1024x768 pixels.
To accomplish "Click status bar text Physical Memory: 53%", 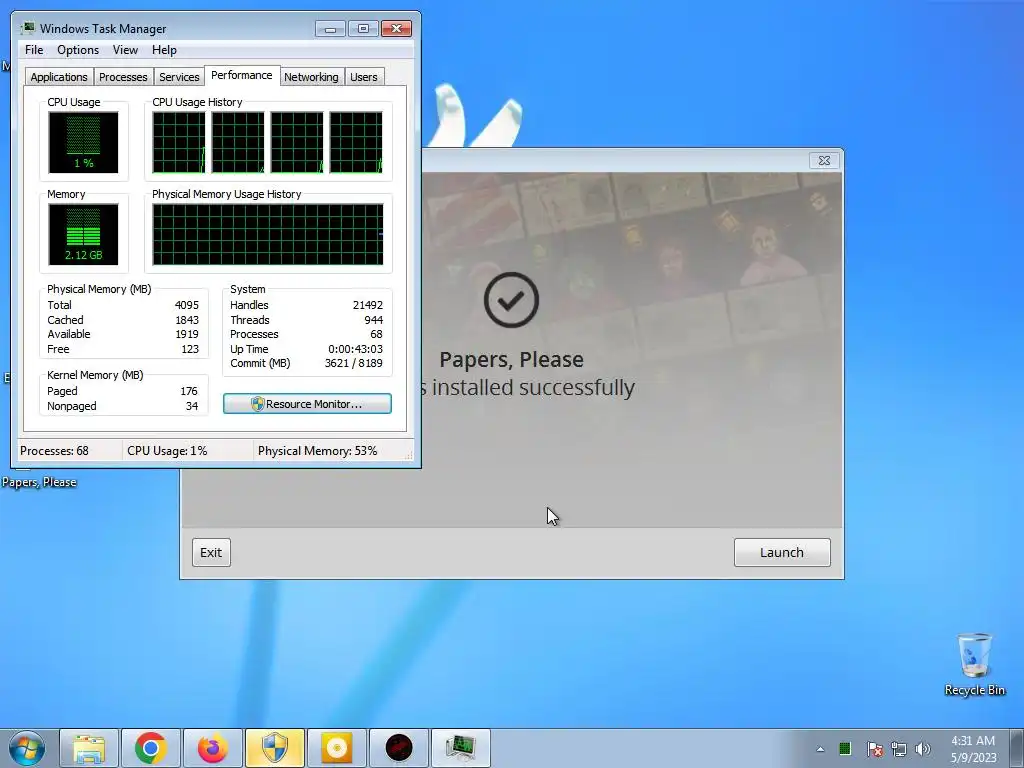I will (317, 451).
